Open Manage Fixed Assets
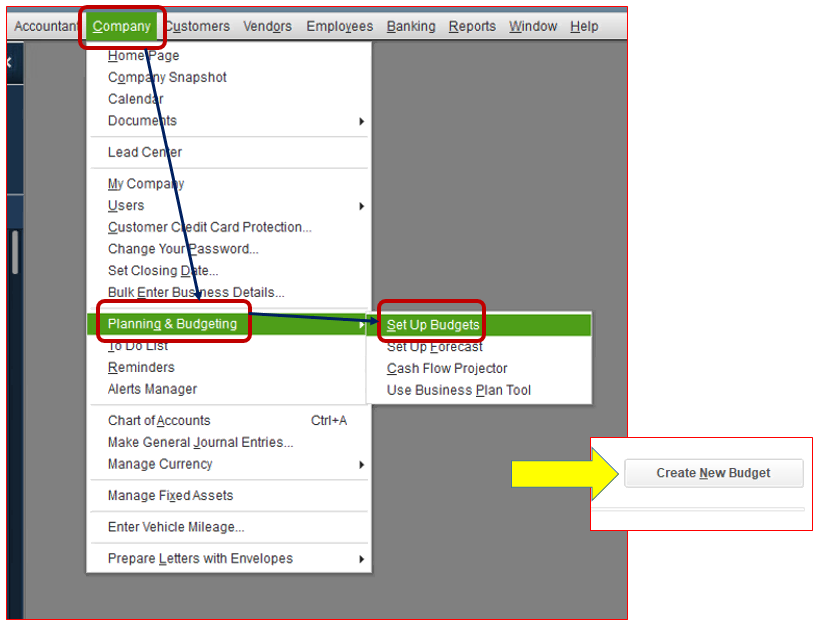Image resolution: width=836 pixels, height=641 pixels. [x=229, y=496]
